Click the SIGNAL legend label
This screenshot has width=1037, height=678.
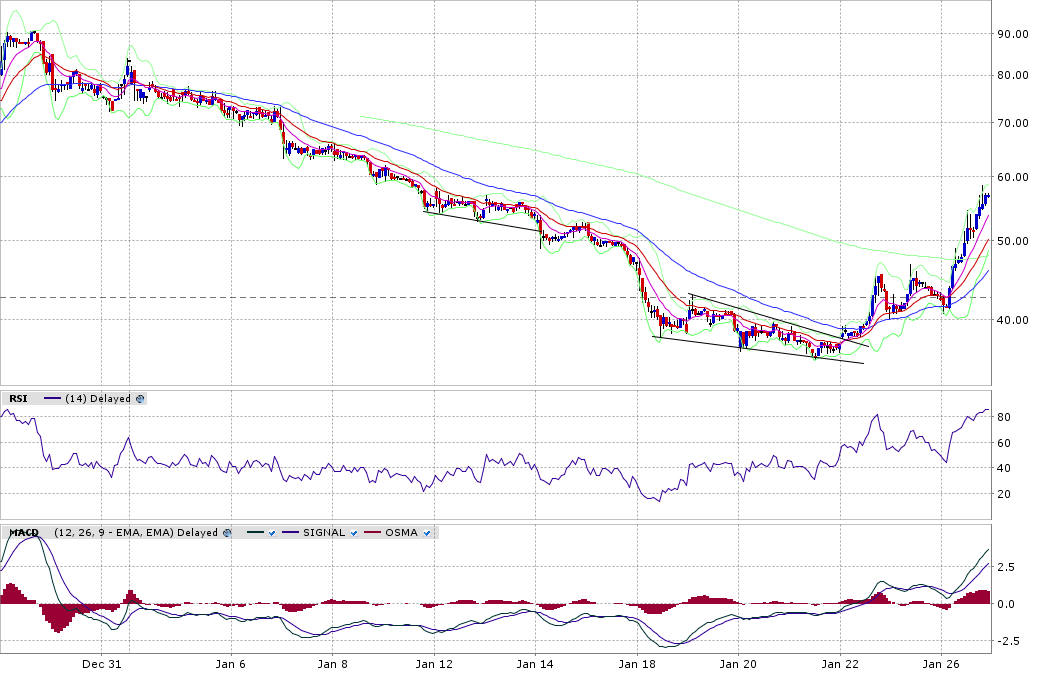pyautogui.click(x=324, y=532)
